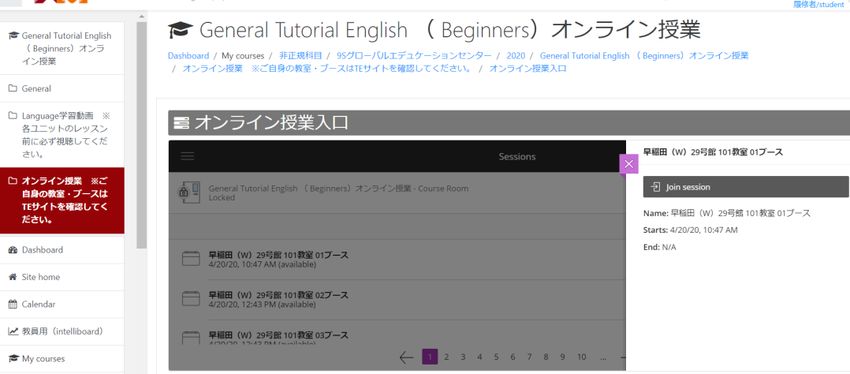Click the Site home house icon
Image resolution: width=850 pixels, height=374 pixels.
(13, 277)
